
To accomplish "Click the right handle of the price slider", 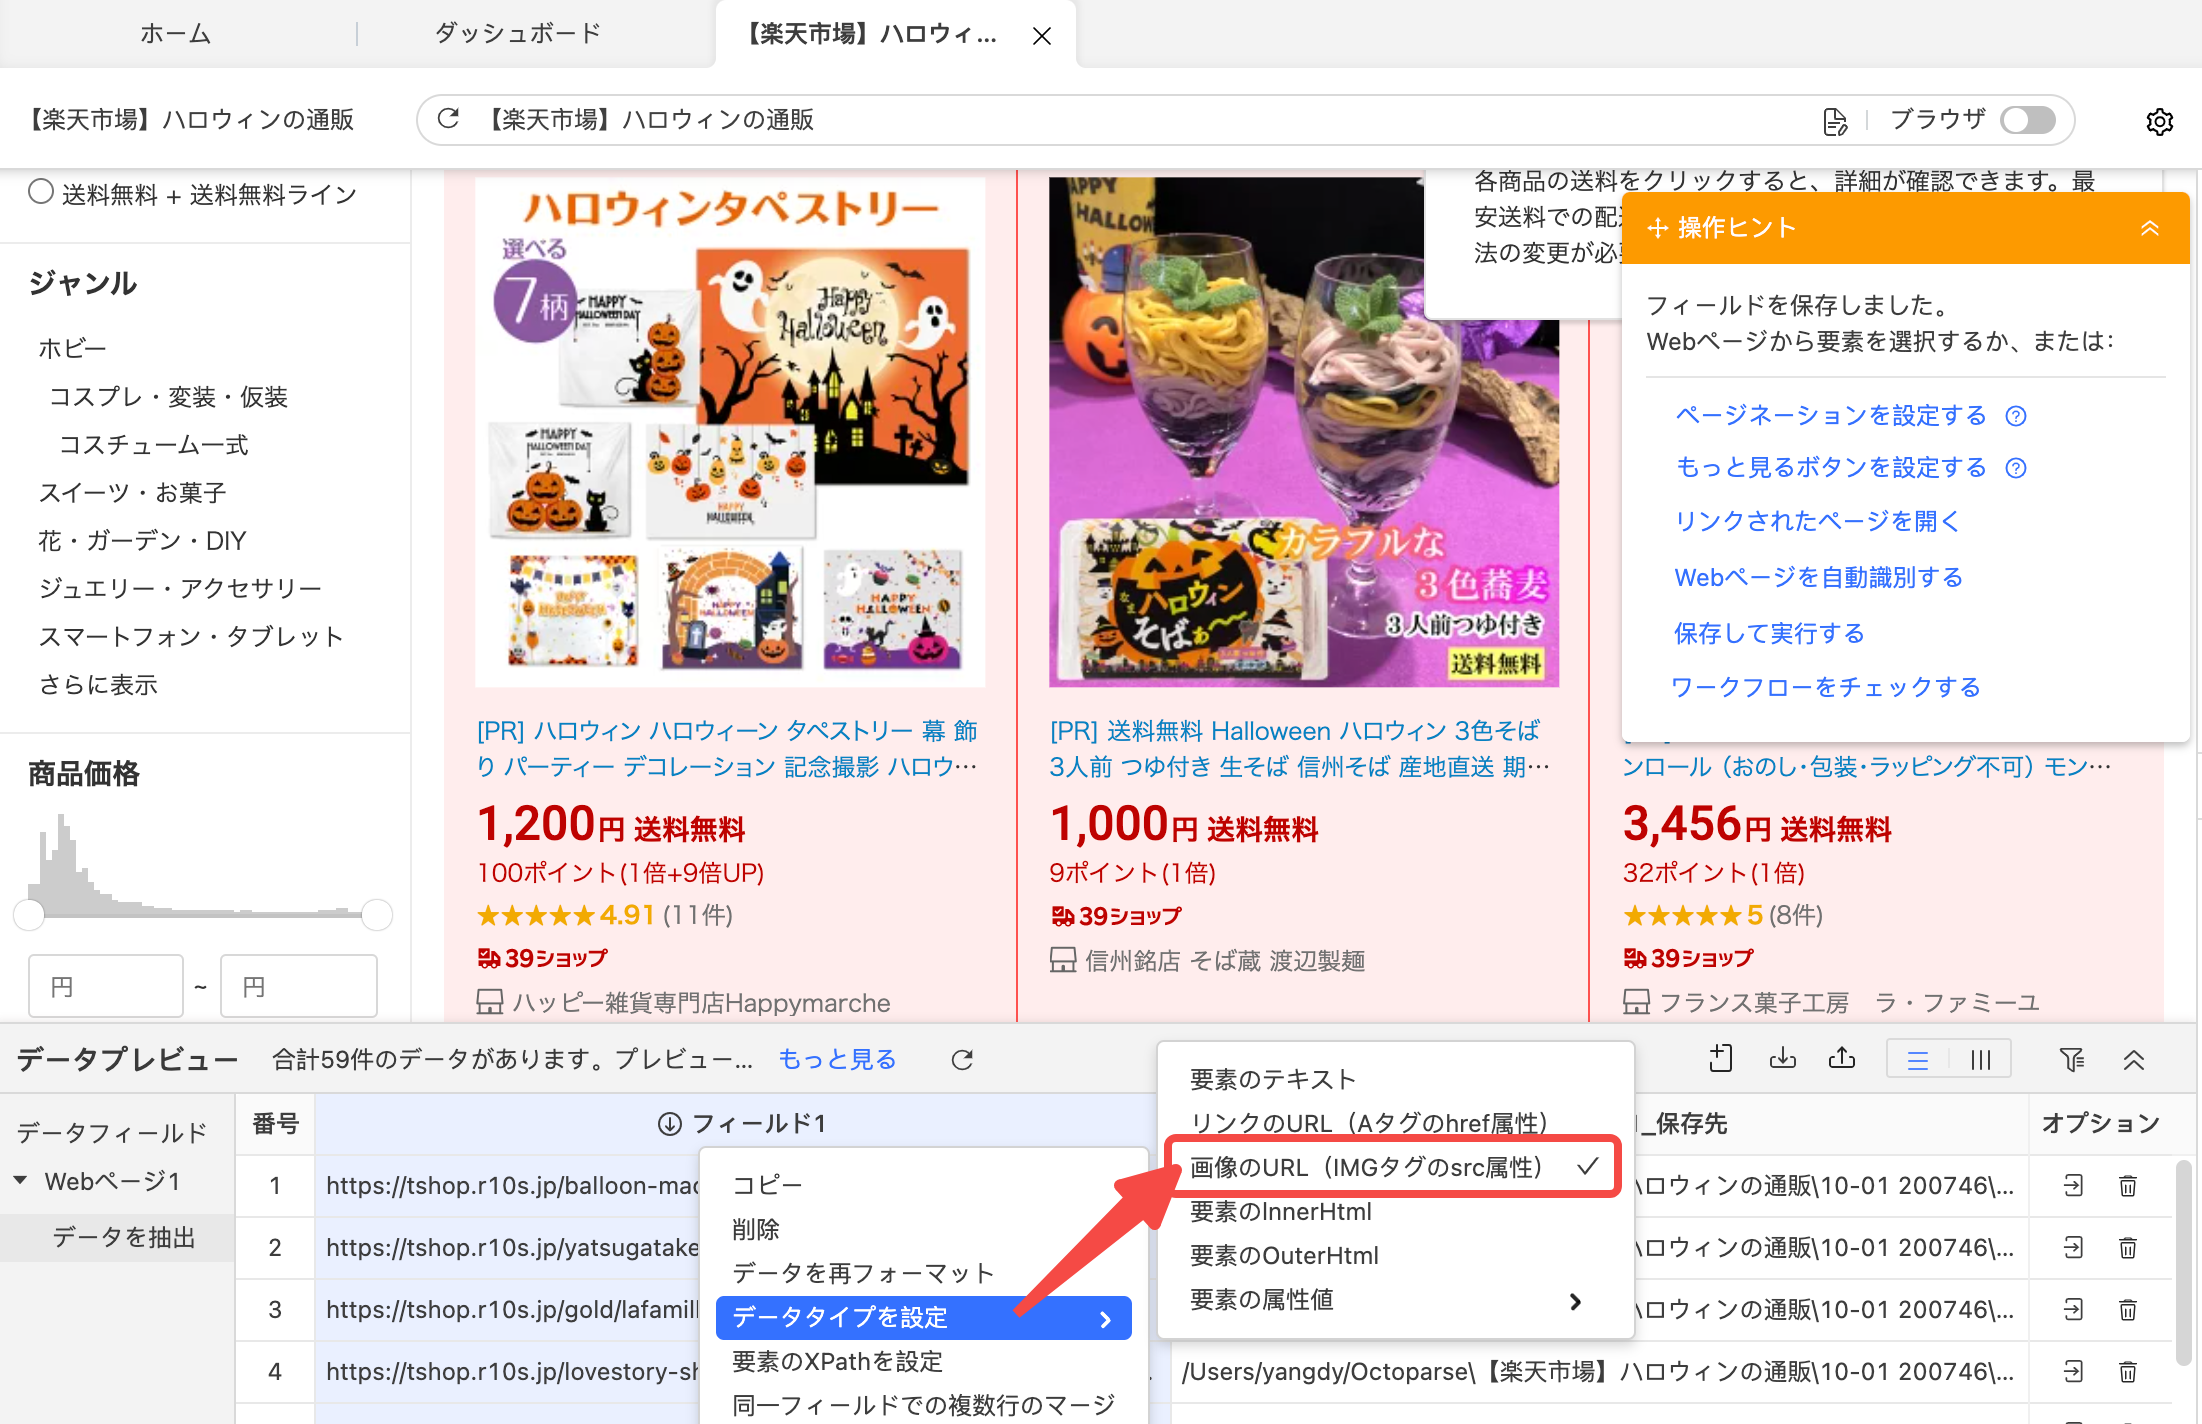I will click(x=377, y=914).
